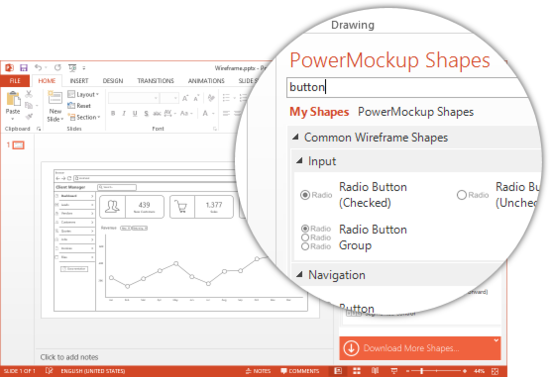Click the 44% zoom level
The image size is (550, 377).
pos(479,371)
